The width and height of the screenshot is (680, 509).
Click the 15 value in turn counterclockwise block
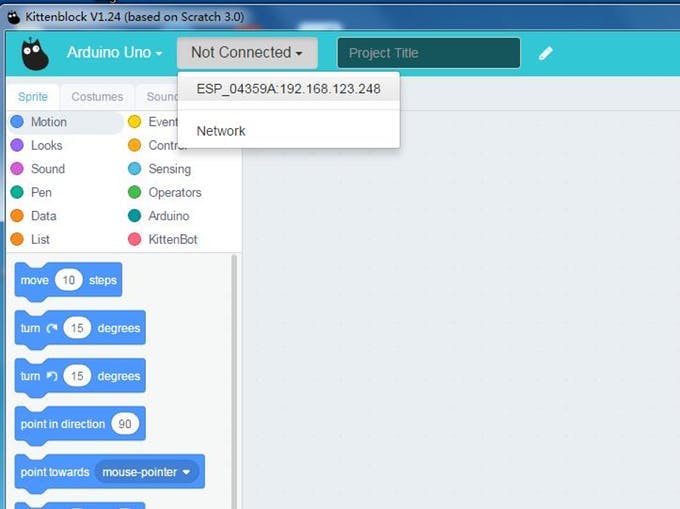click(77, 376)
